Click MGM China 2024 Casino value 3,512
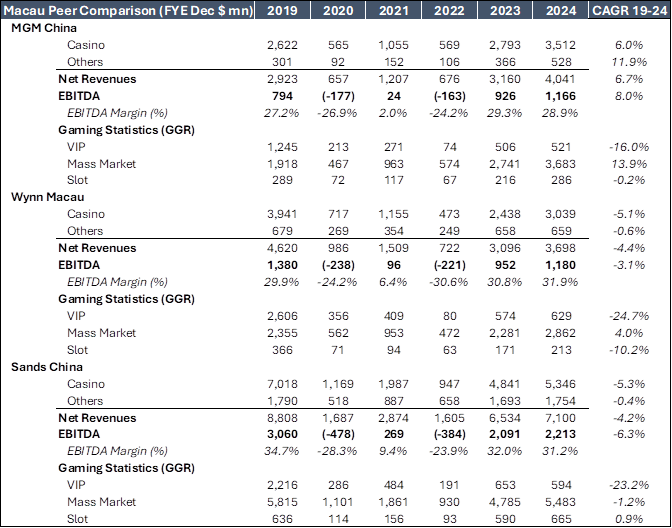The image size is (672, 528). [561, 45]
